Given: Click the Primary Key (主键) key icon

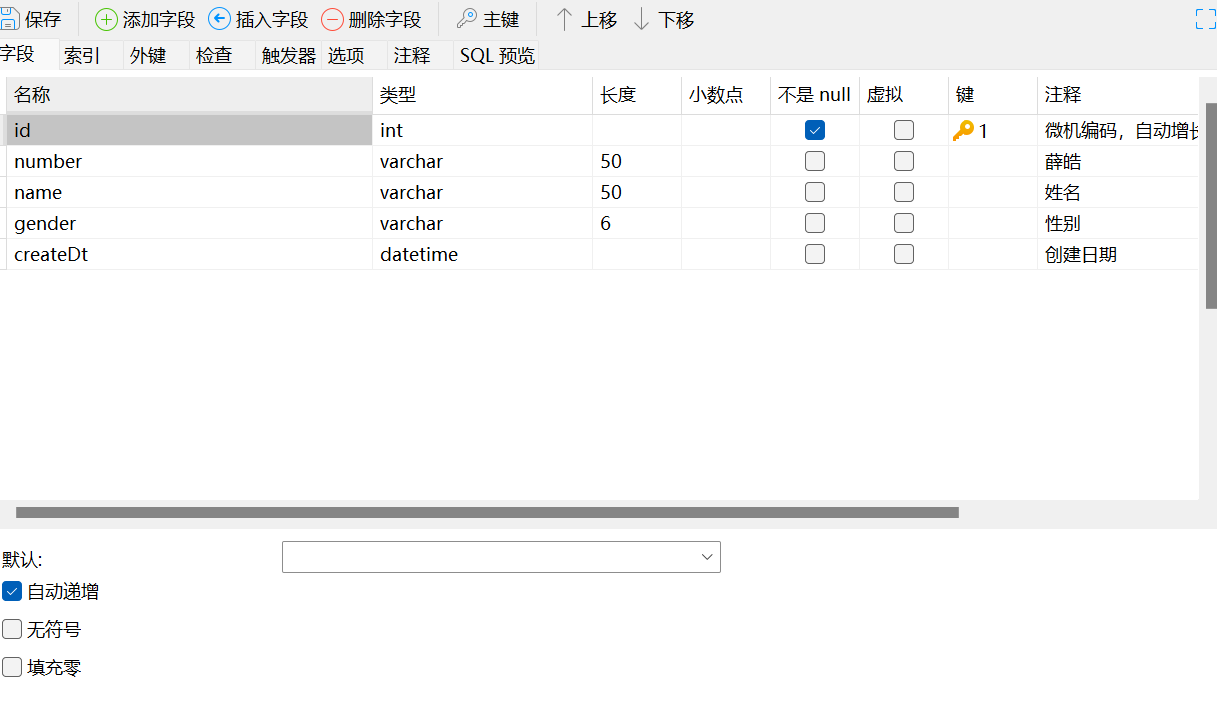Looking at the screenshot, I should (467, 20).
